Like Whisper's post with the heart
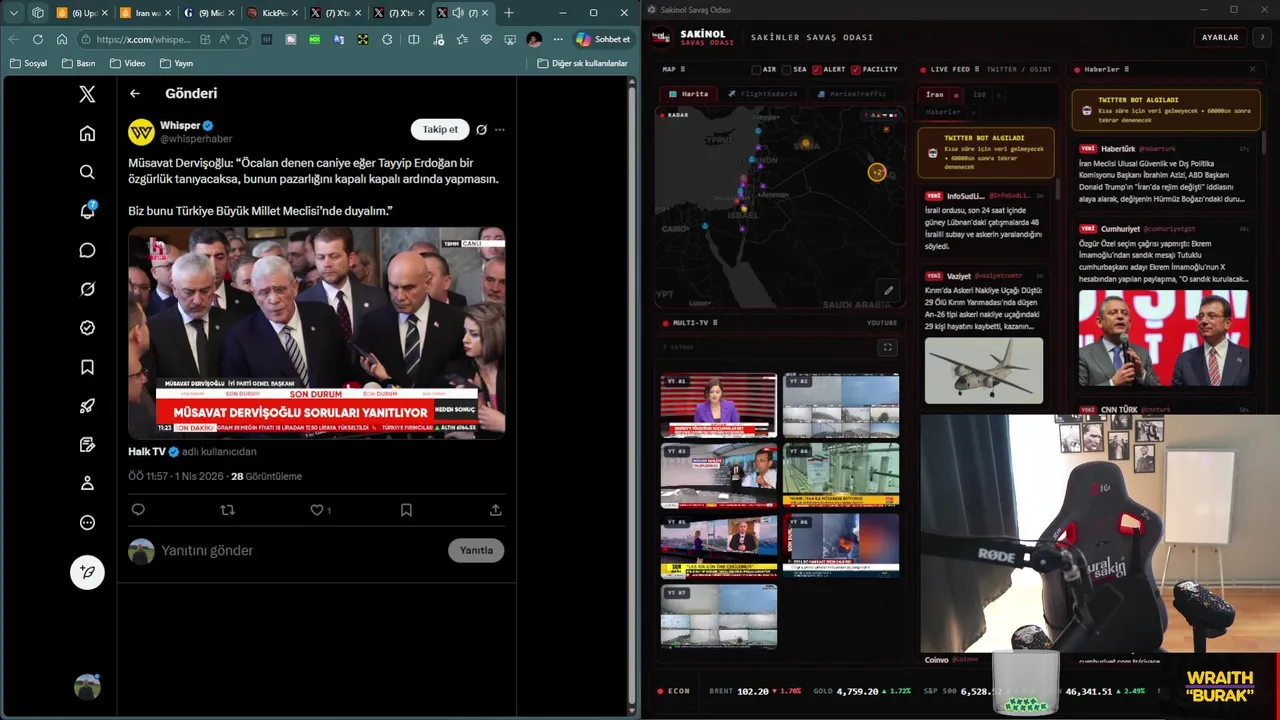This screenshot has height=720, width=1280. (x=316, y=510)
